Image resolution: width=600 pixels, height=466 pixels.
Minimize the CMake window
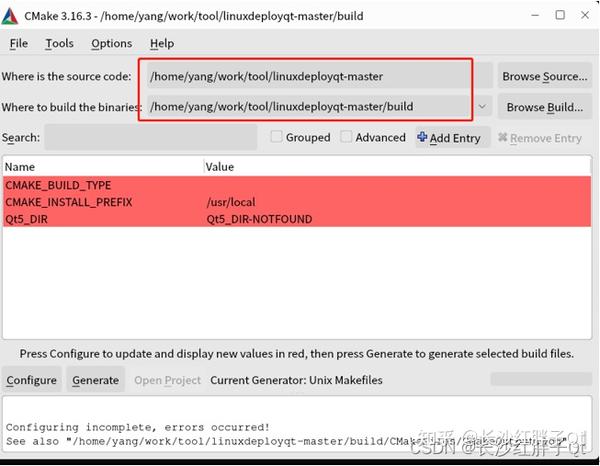coord(535,15)
